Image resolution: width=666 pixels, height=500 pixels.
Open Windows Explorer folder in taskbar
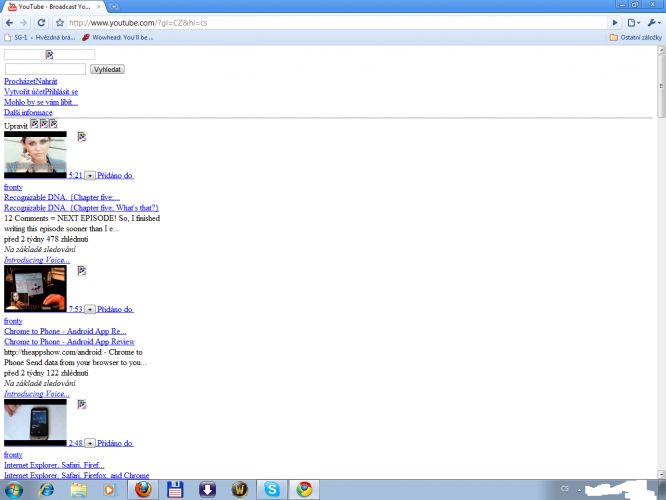[79, 490]
